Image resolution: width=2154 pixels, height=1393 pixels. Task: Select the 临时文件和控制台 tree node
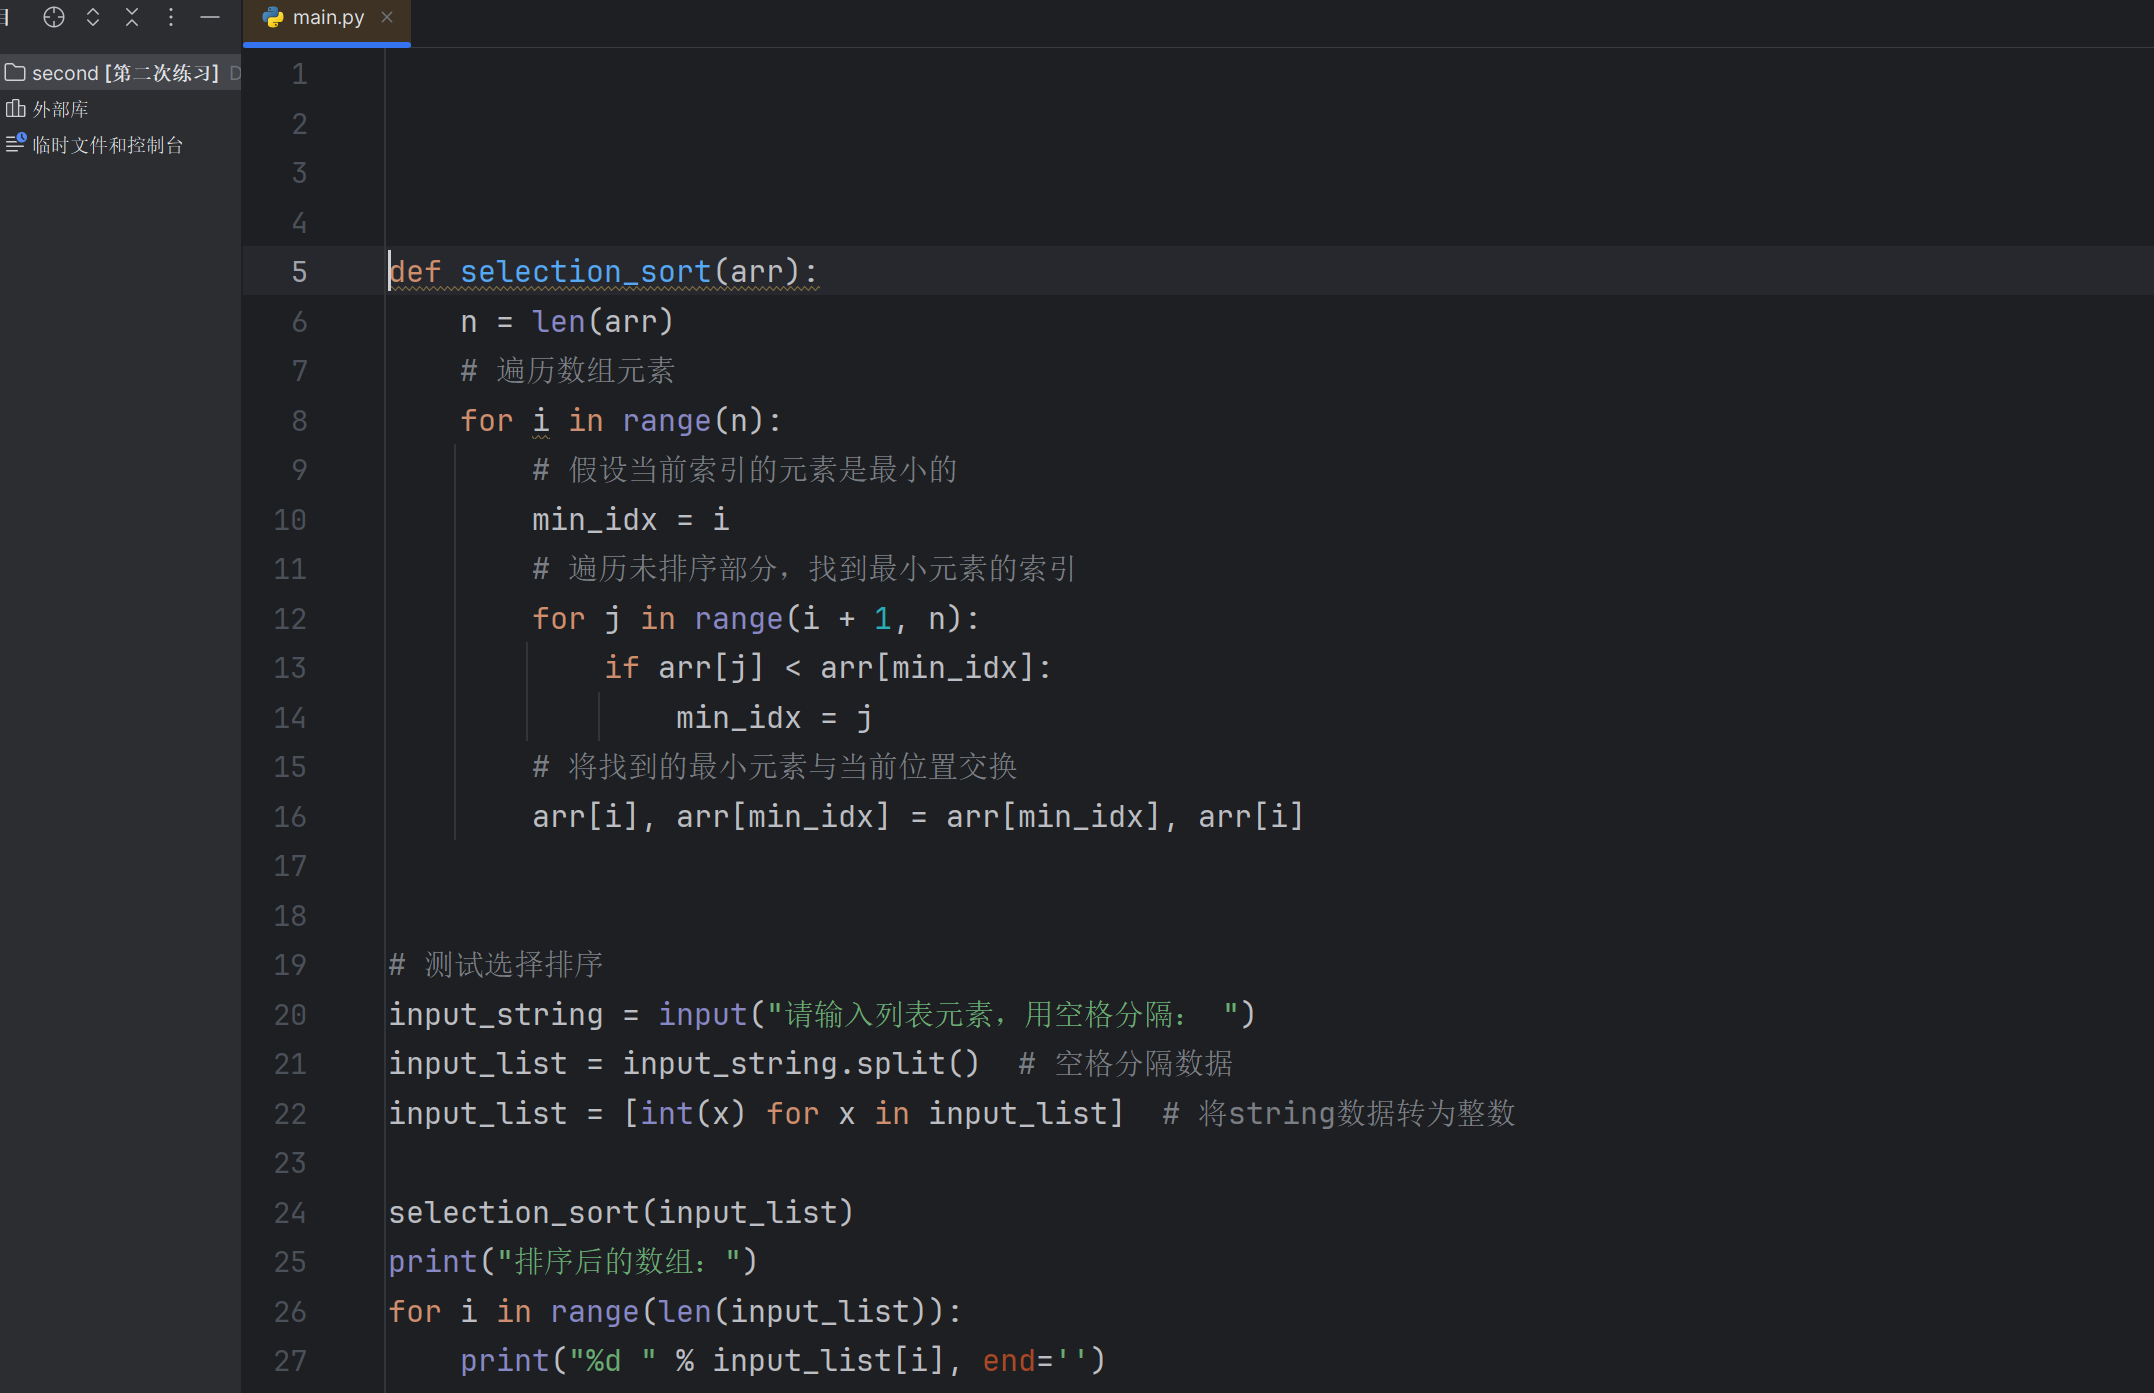[x=107, y=145]
